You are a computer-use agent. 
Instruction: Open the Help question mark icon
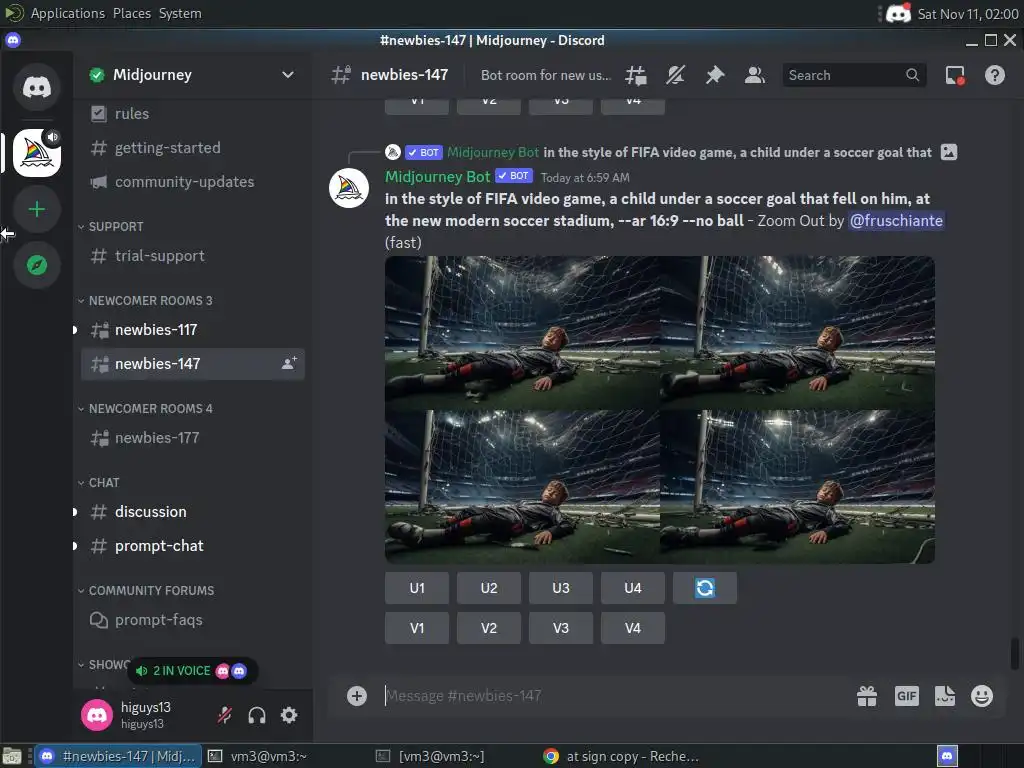pyautogui.click(x=995, y=75)
